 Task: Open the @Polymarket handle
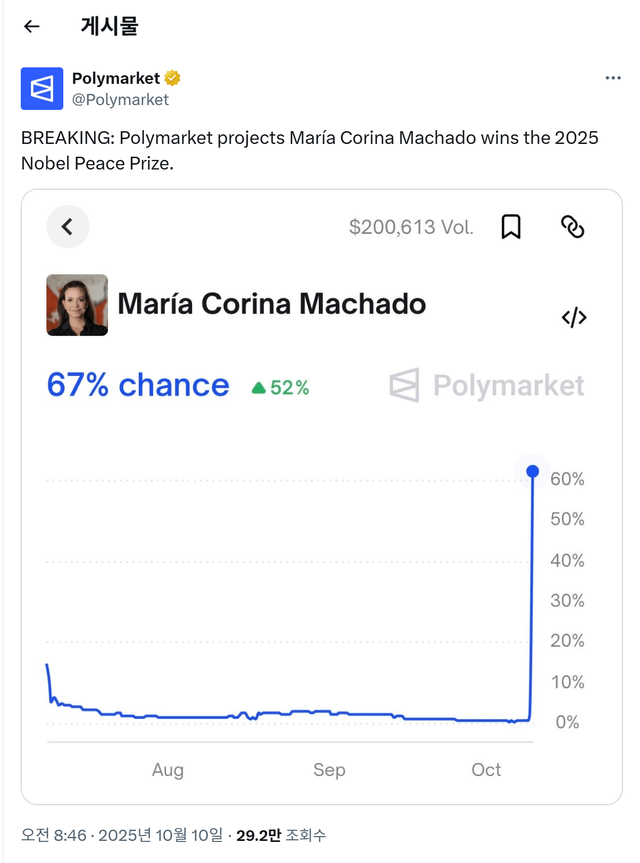click(120, 99)
